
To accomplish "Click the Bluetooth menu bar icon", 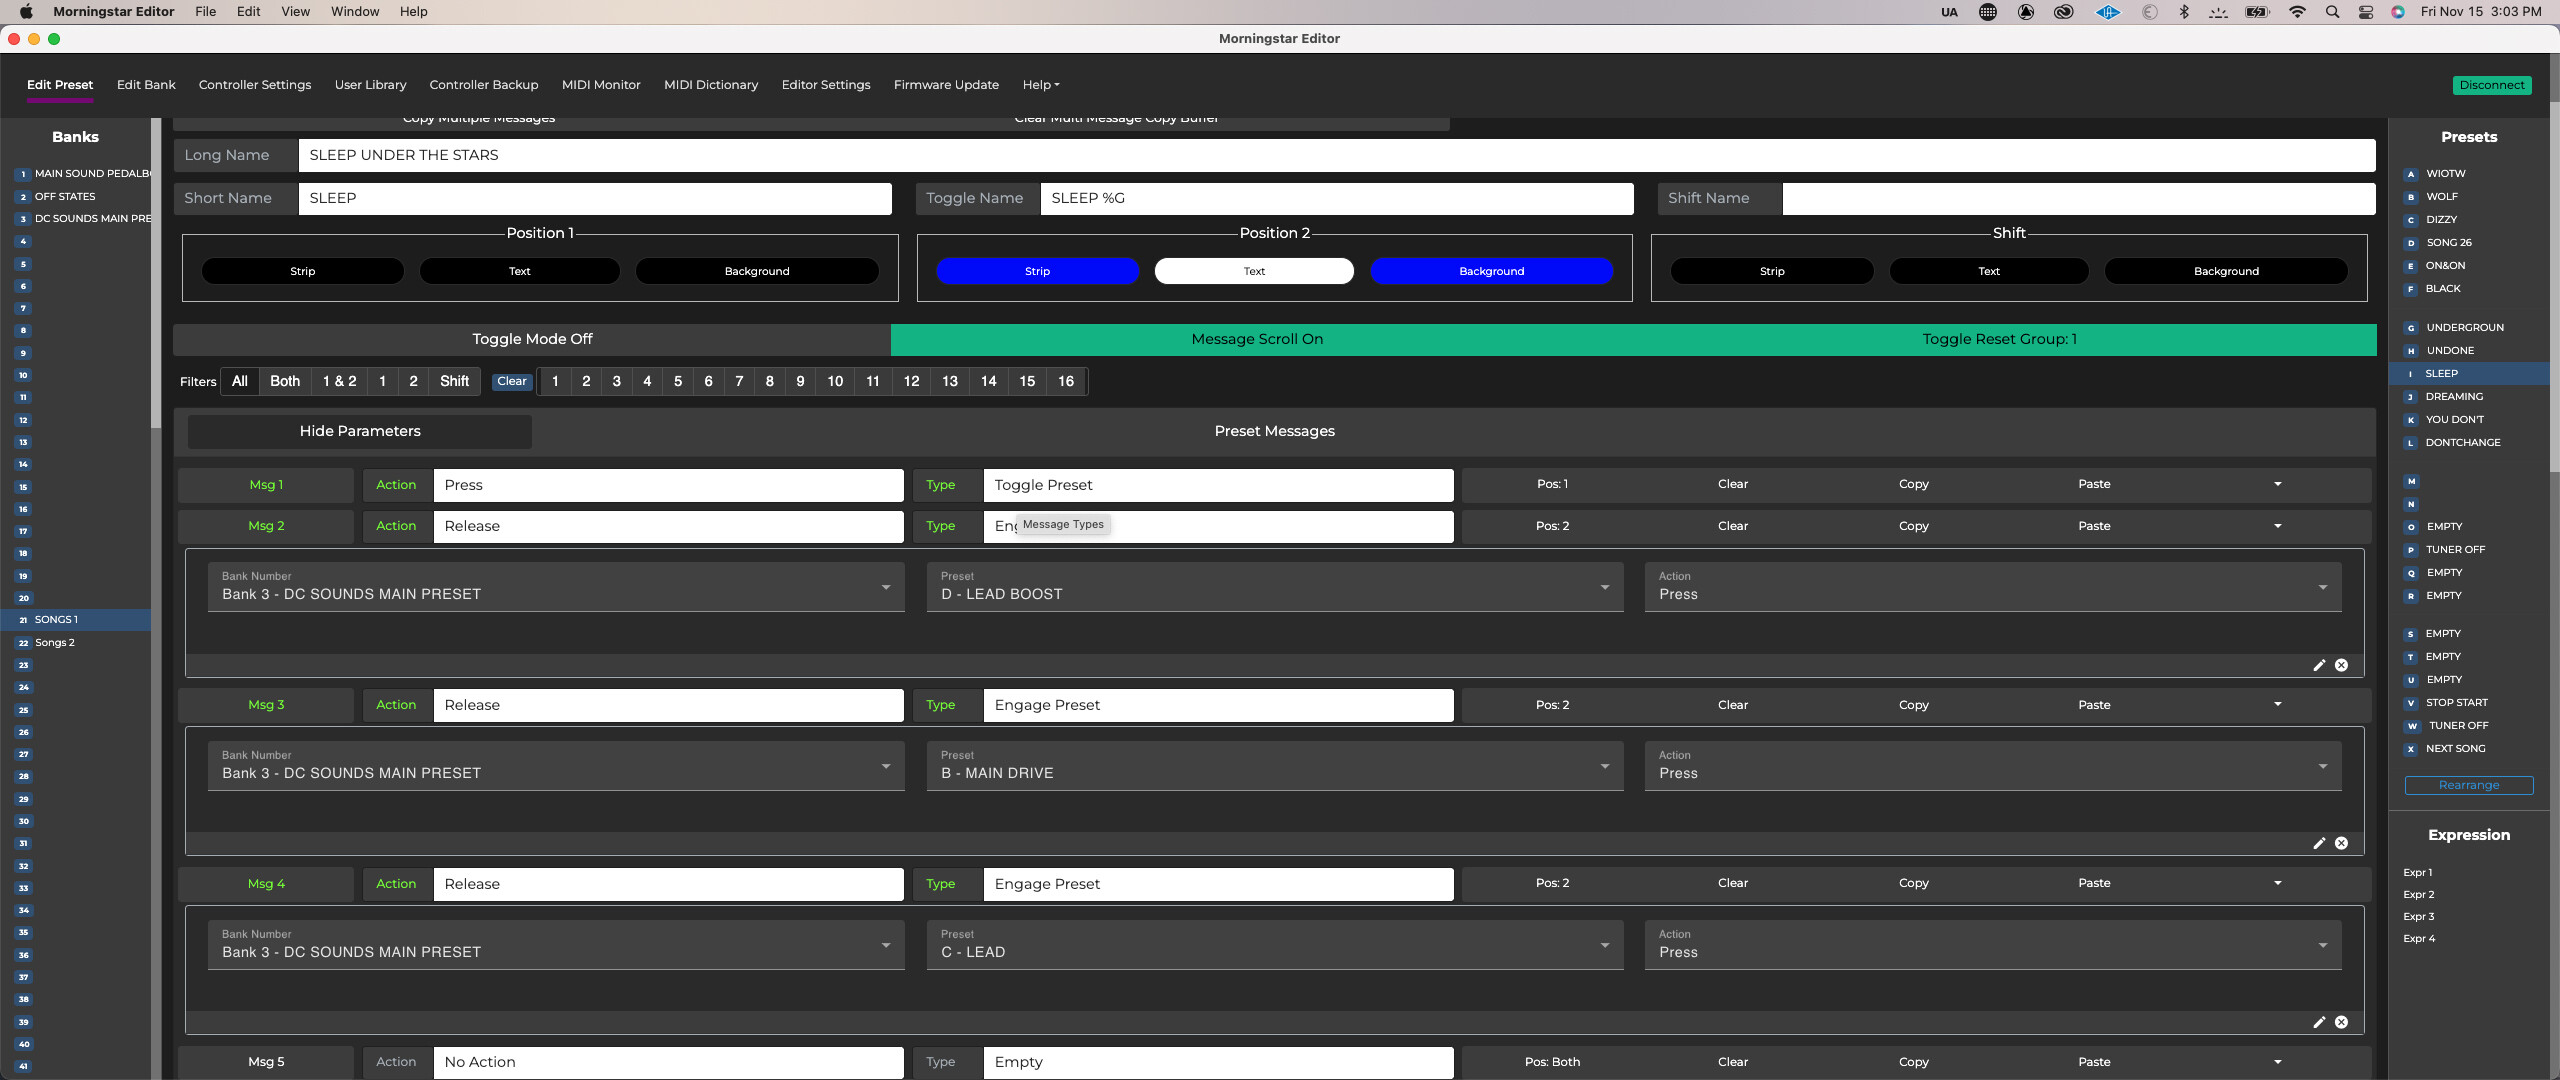I will point(2184,12).
